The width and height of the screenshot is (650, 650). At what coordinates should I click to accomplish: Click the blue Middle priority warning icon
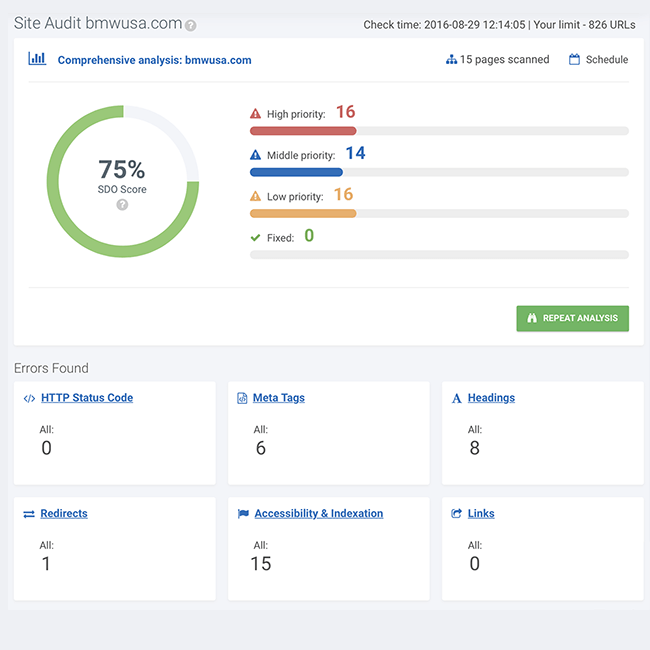(255, 155)
